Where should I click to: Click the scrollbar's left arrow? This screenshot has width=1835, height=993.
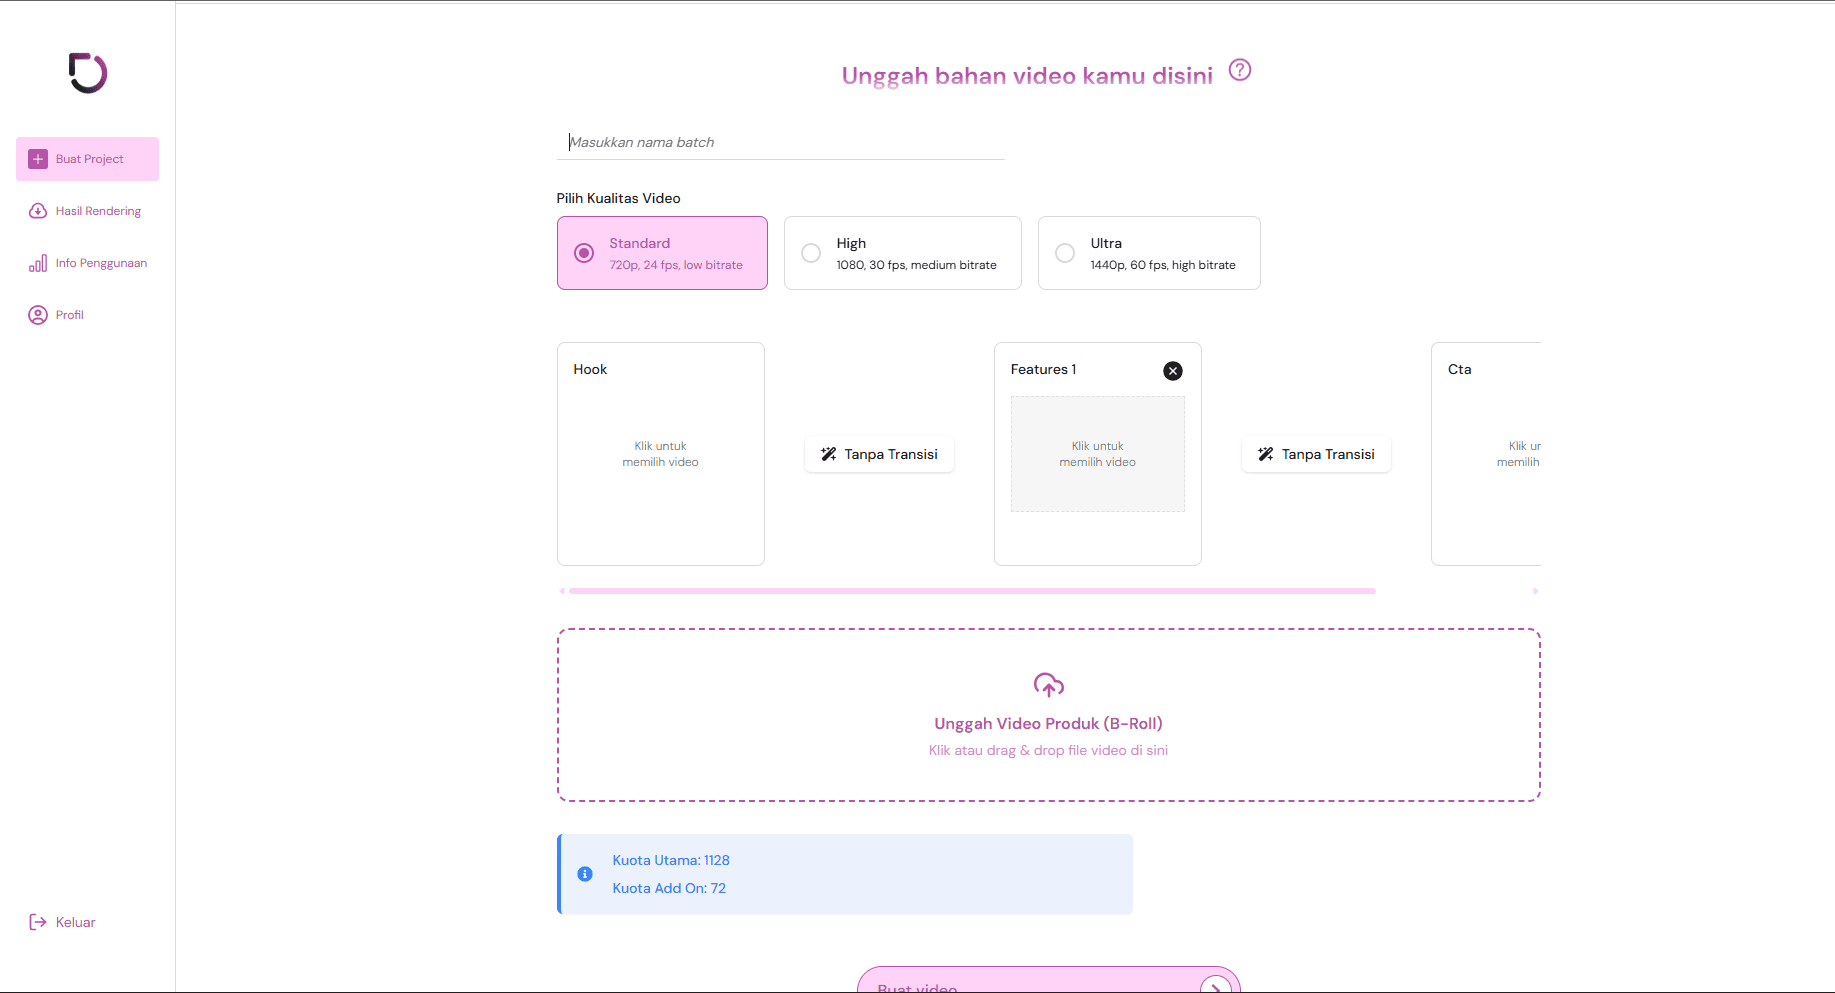click(x=562, y=591)
